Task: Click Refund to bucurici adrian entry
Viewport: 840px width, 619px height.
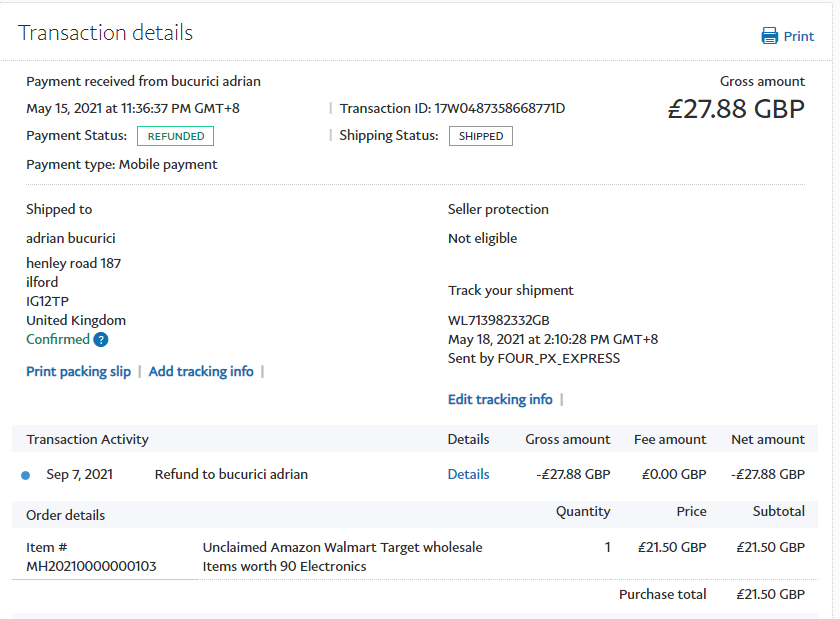Action: (x=231, y=474)
